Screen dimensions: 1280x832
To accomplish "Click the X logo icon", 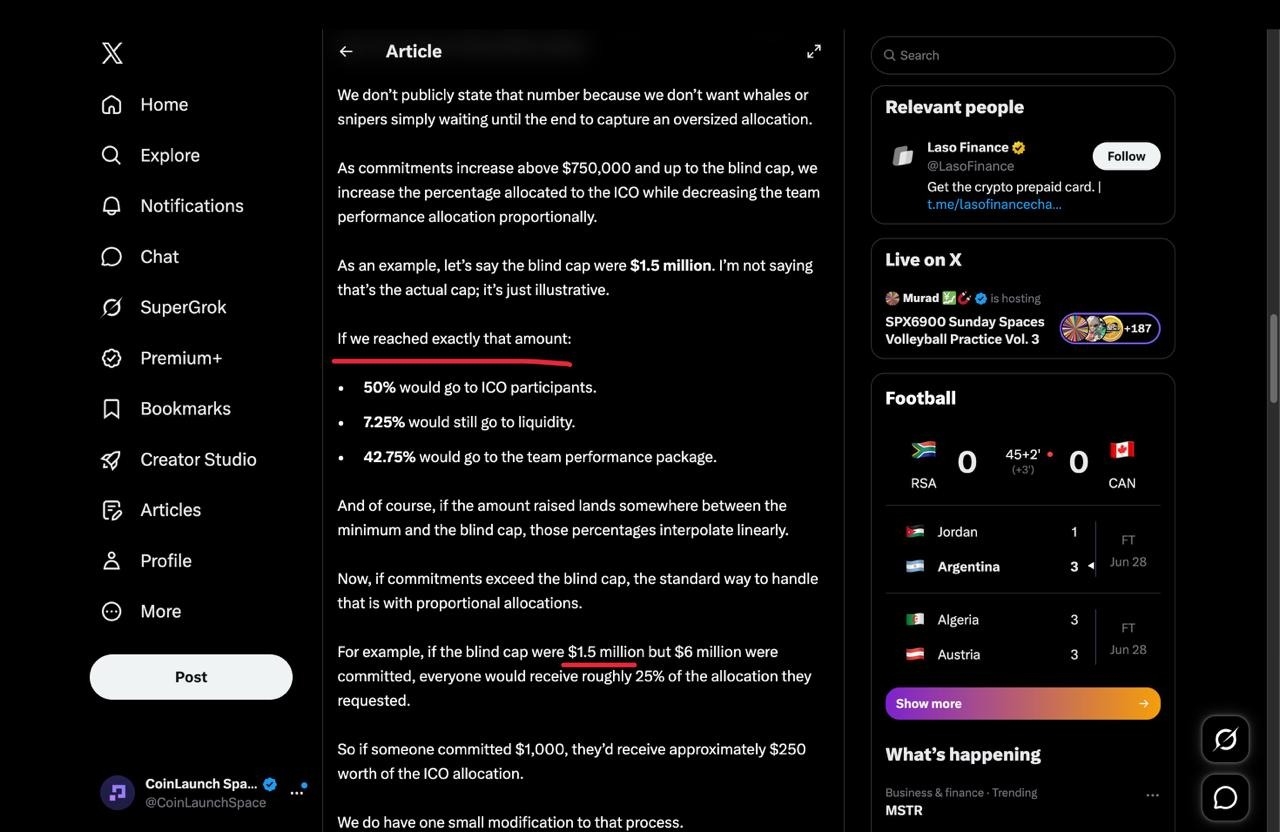I will coord(112,52).
